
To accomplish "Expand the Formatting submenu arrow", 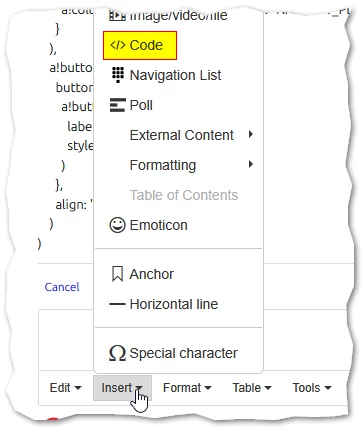I will [251, 164].
